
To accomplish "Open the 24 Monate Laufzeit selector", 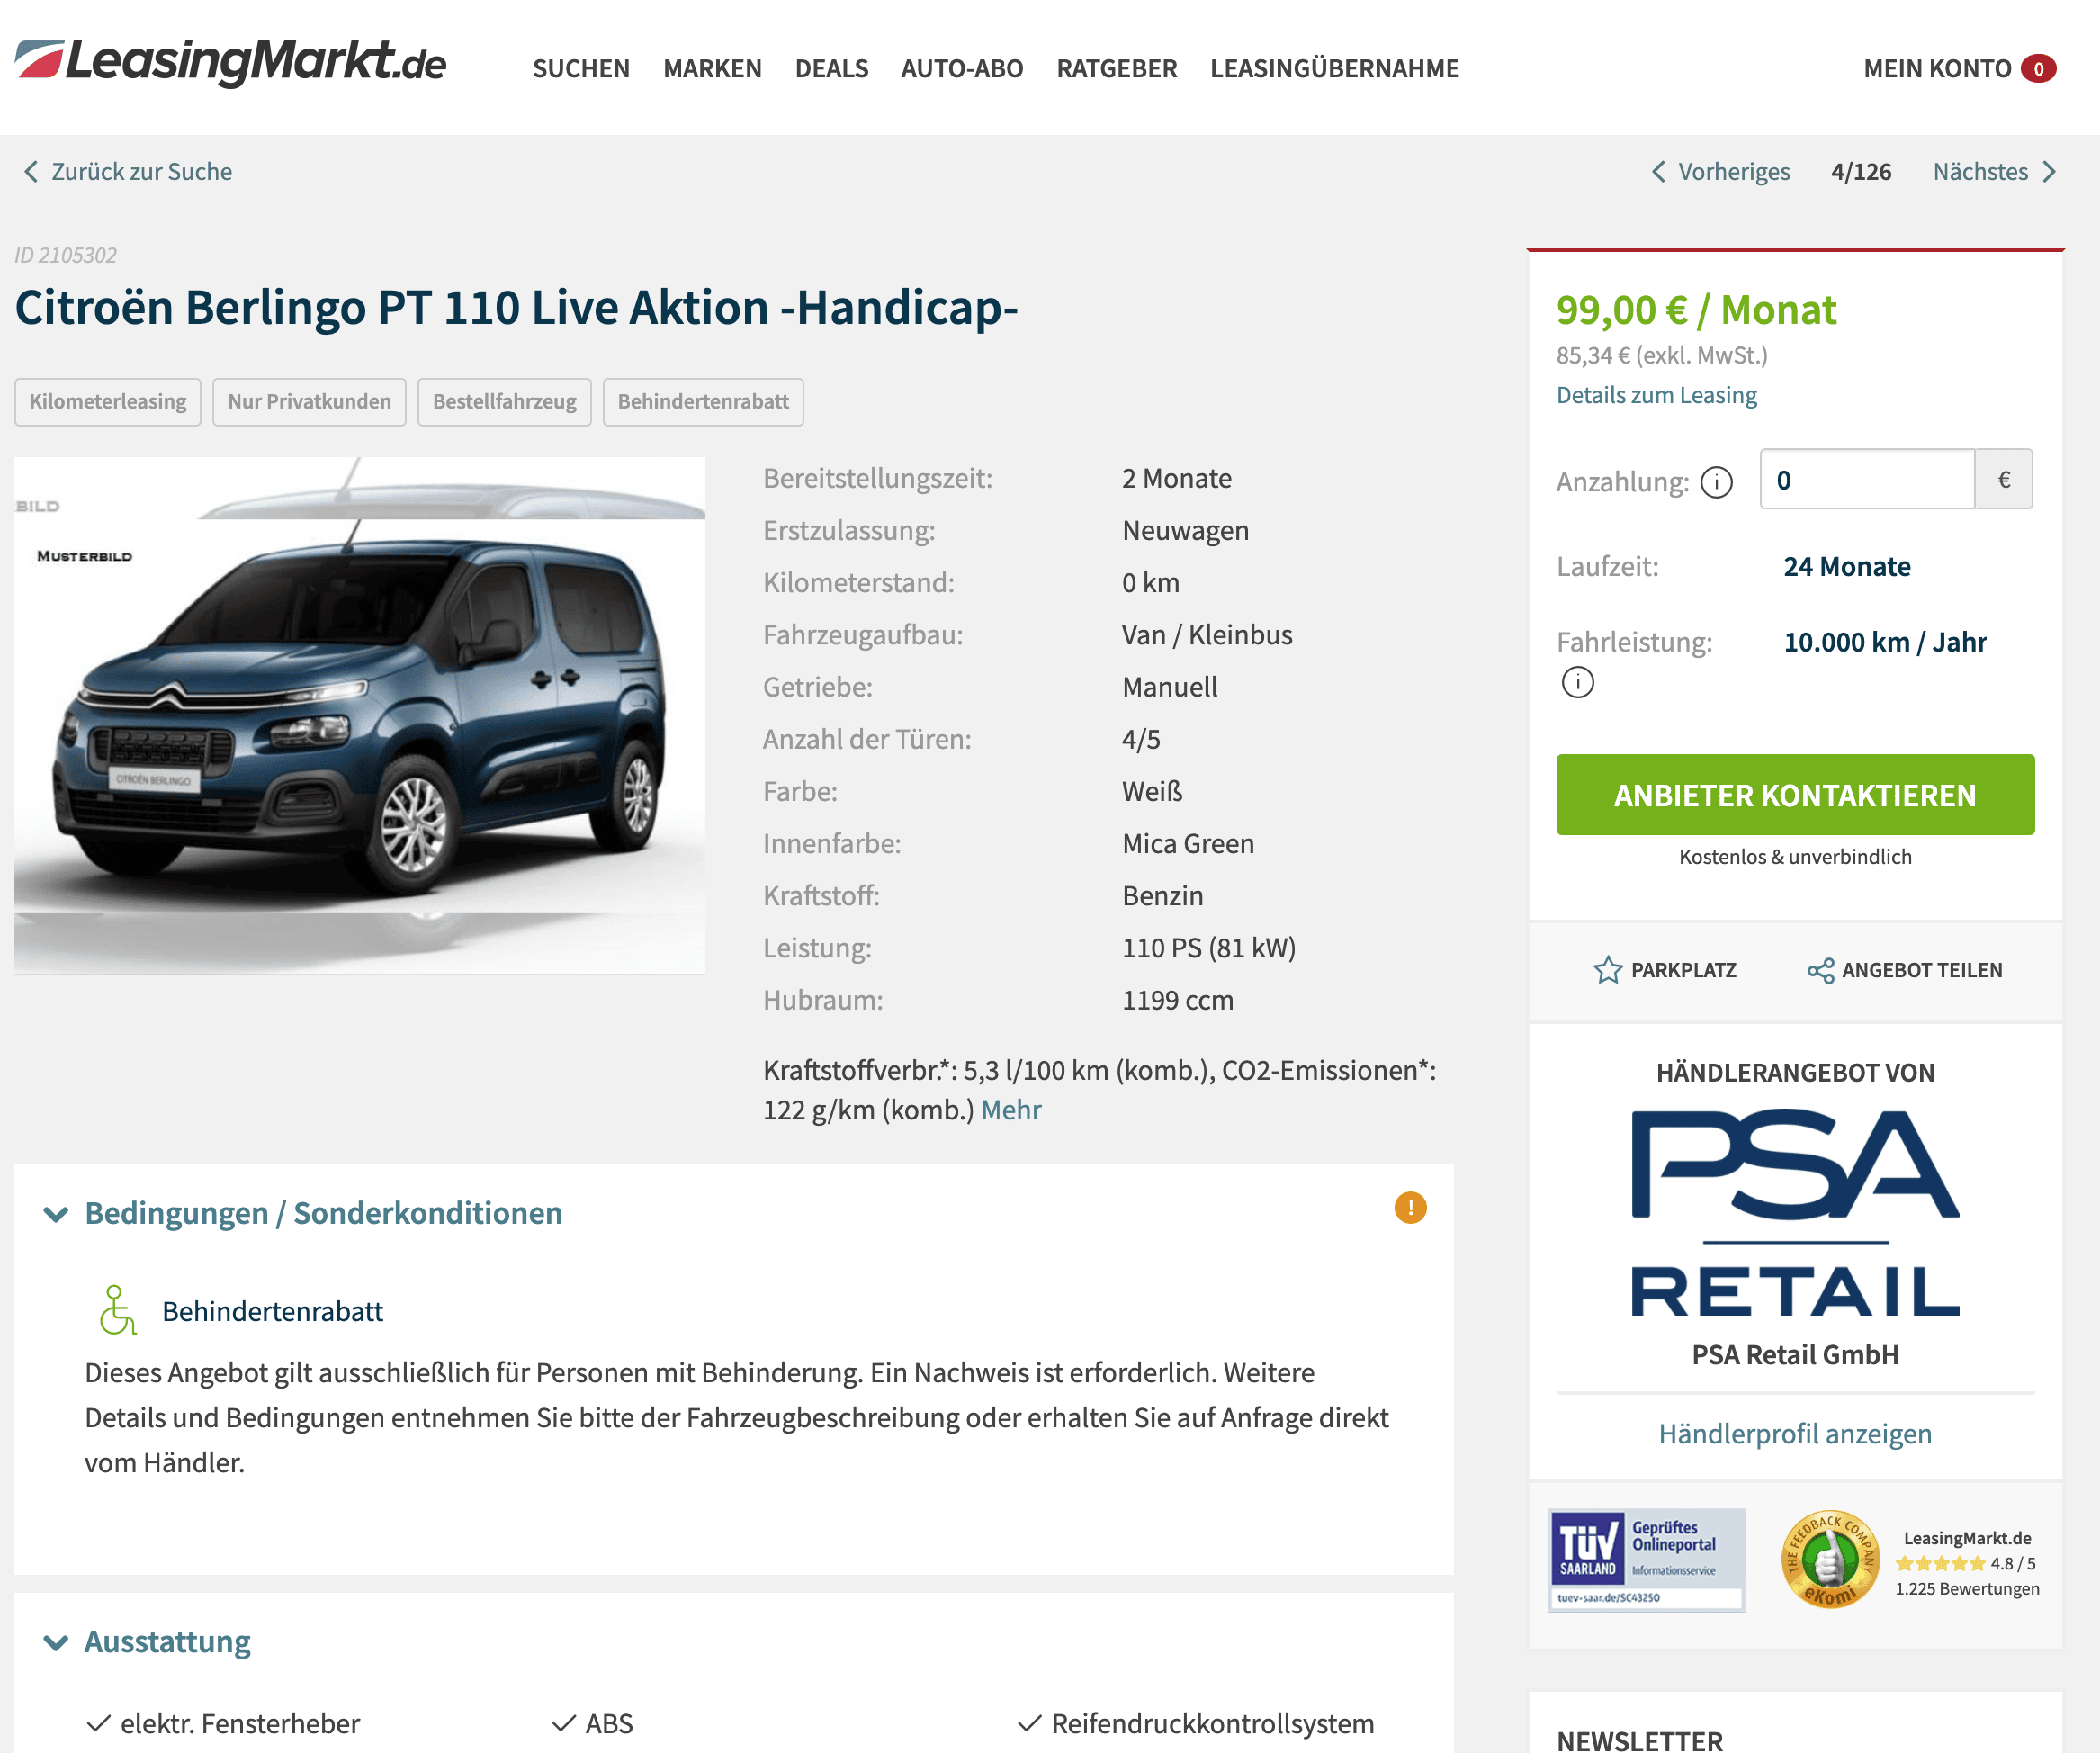I will tap(1846, 567).
